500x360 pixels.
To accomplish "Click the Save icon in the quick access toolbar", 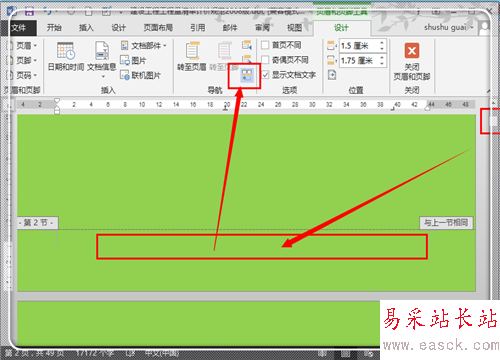I will point(29,12).
